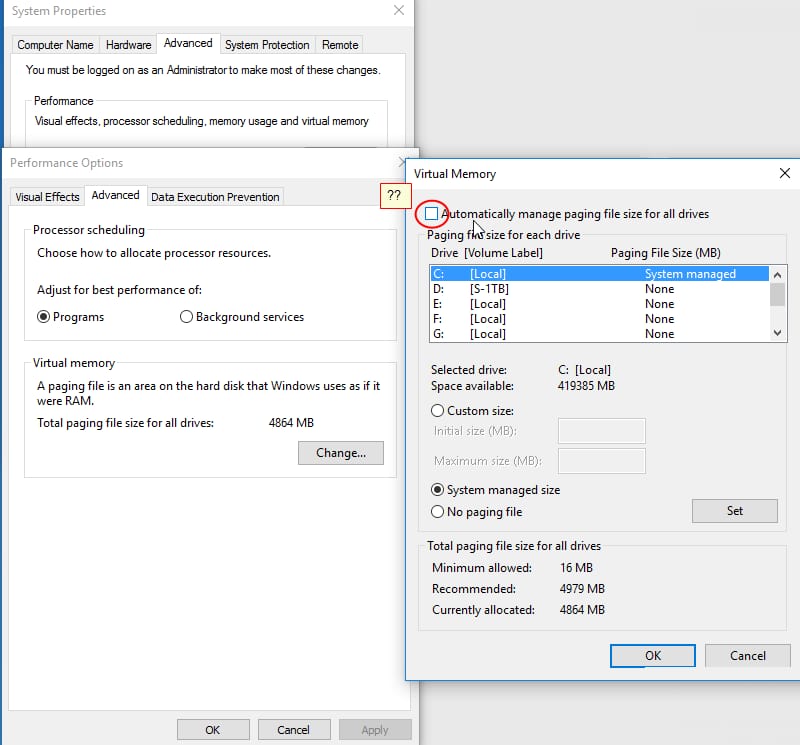
Task: Switch to Hardware tab in System Properties
Action: coord(129,45)
